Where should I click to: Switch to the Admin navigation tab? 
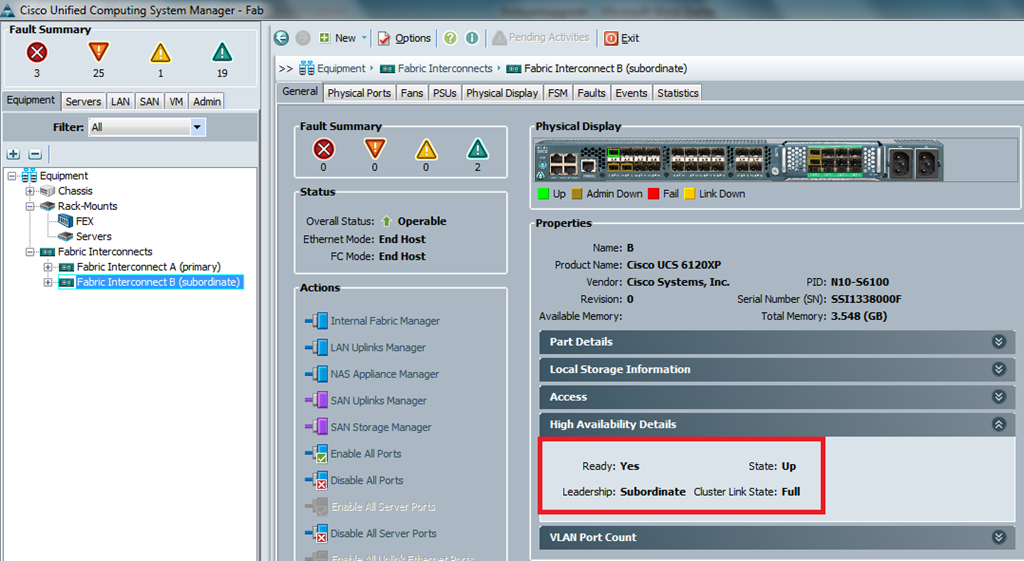207,101
